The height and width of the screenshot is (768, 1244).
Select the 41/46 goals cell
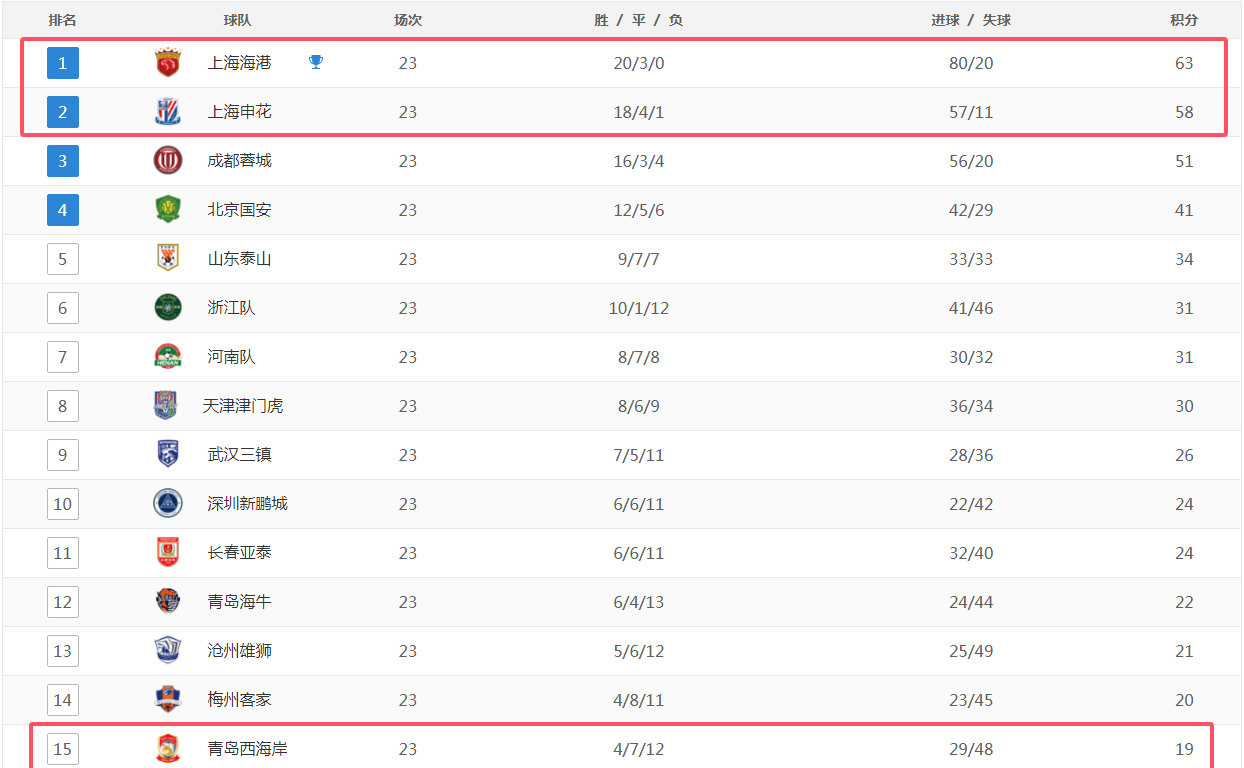click(971, 308)
